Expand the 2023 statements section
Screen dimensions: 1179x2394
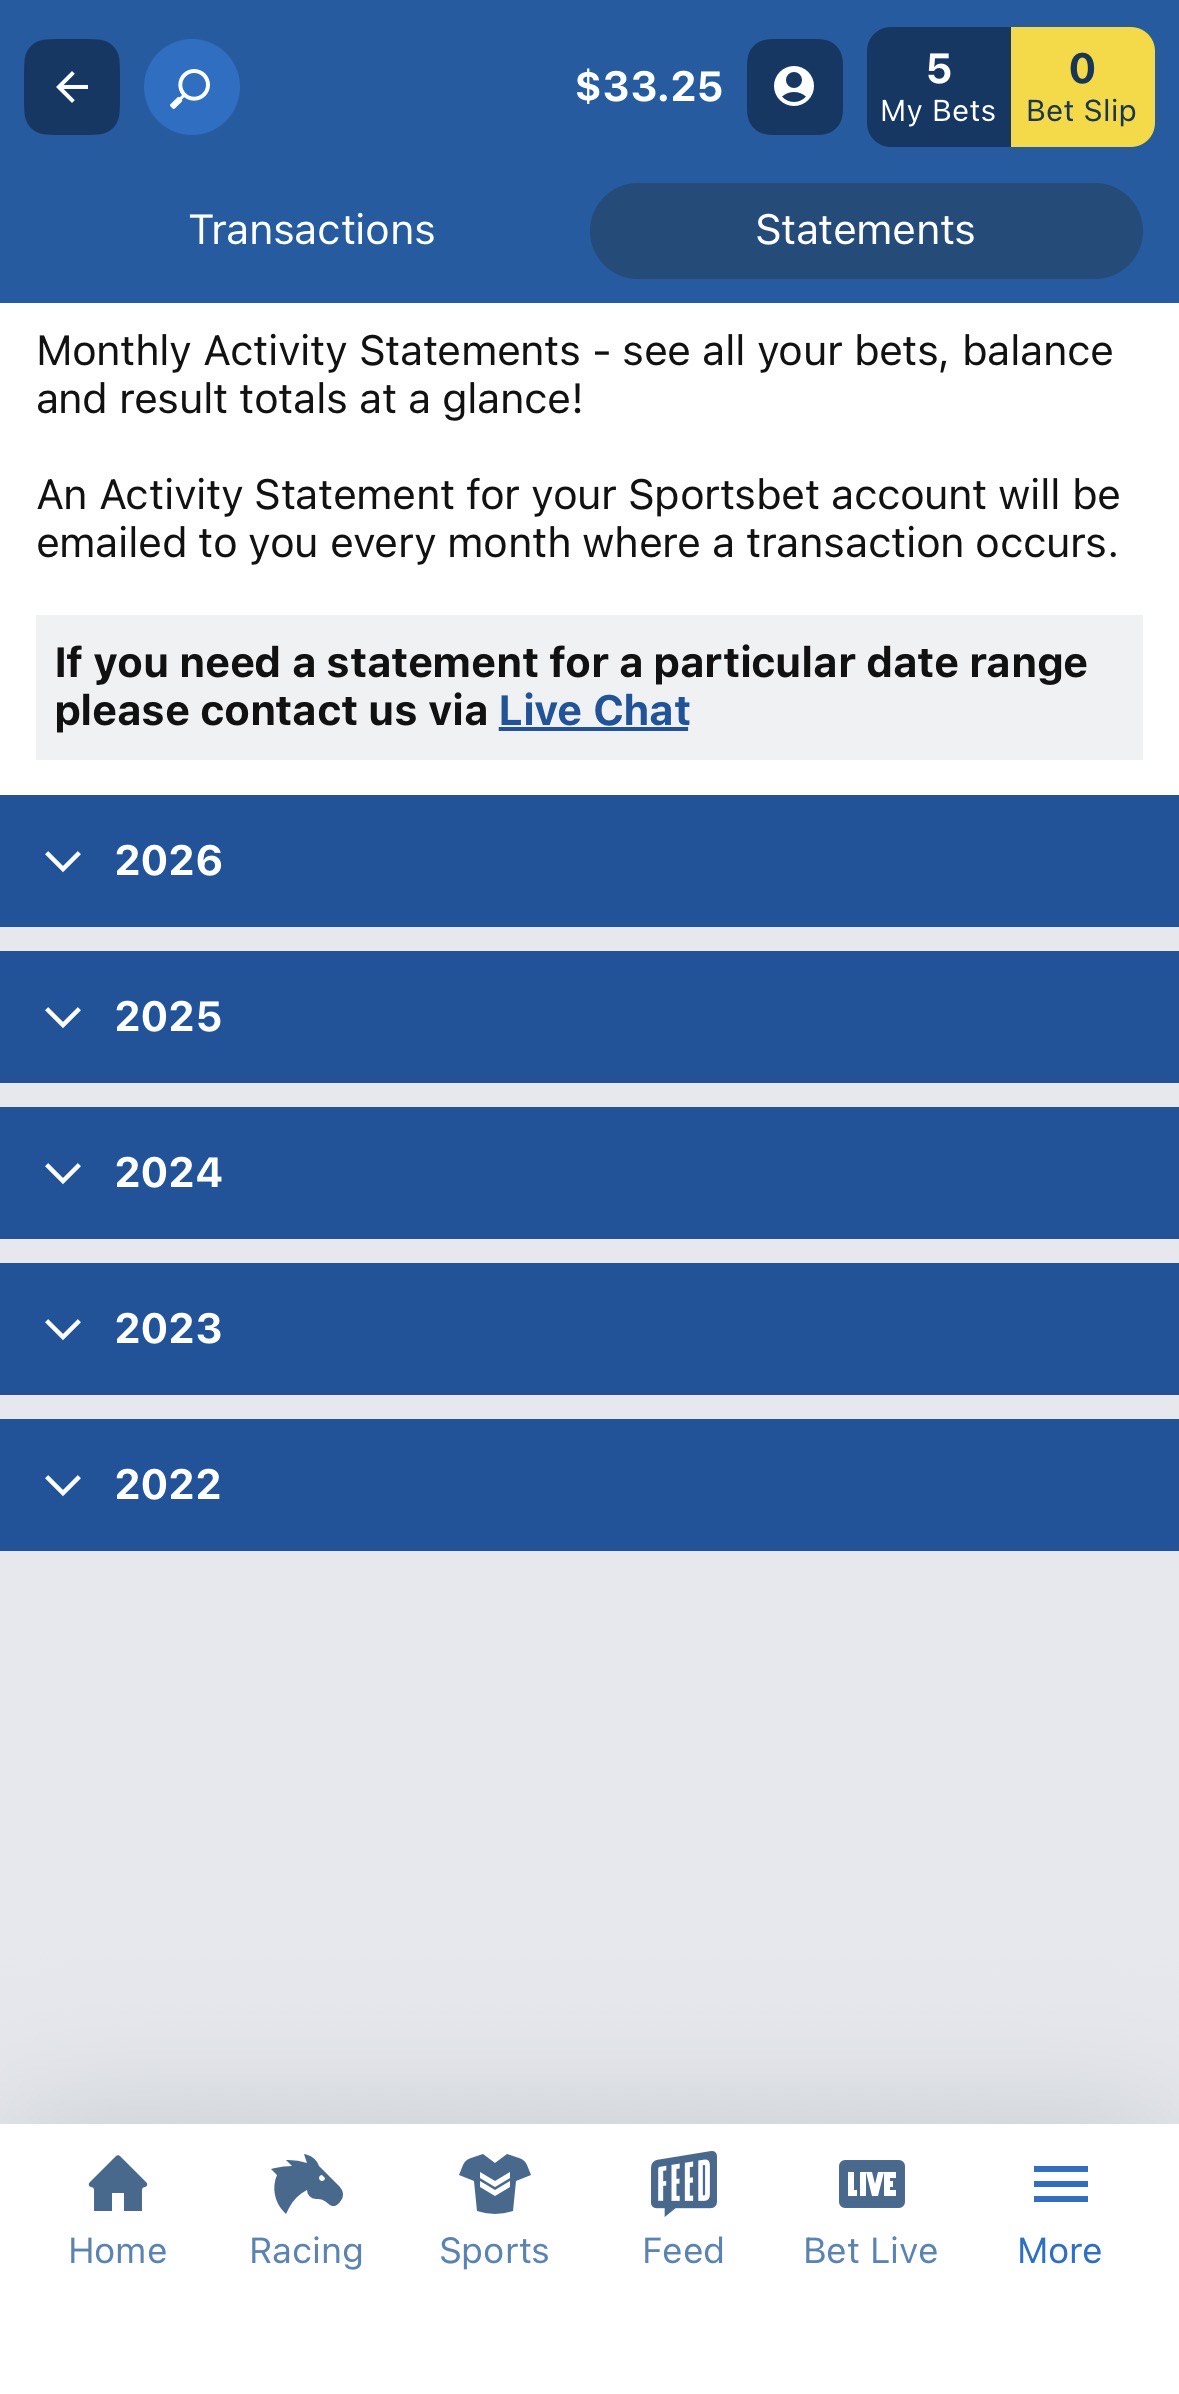(x=589, y=1329)
